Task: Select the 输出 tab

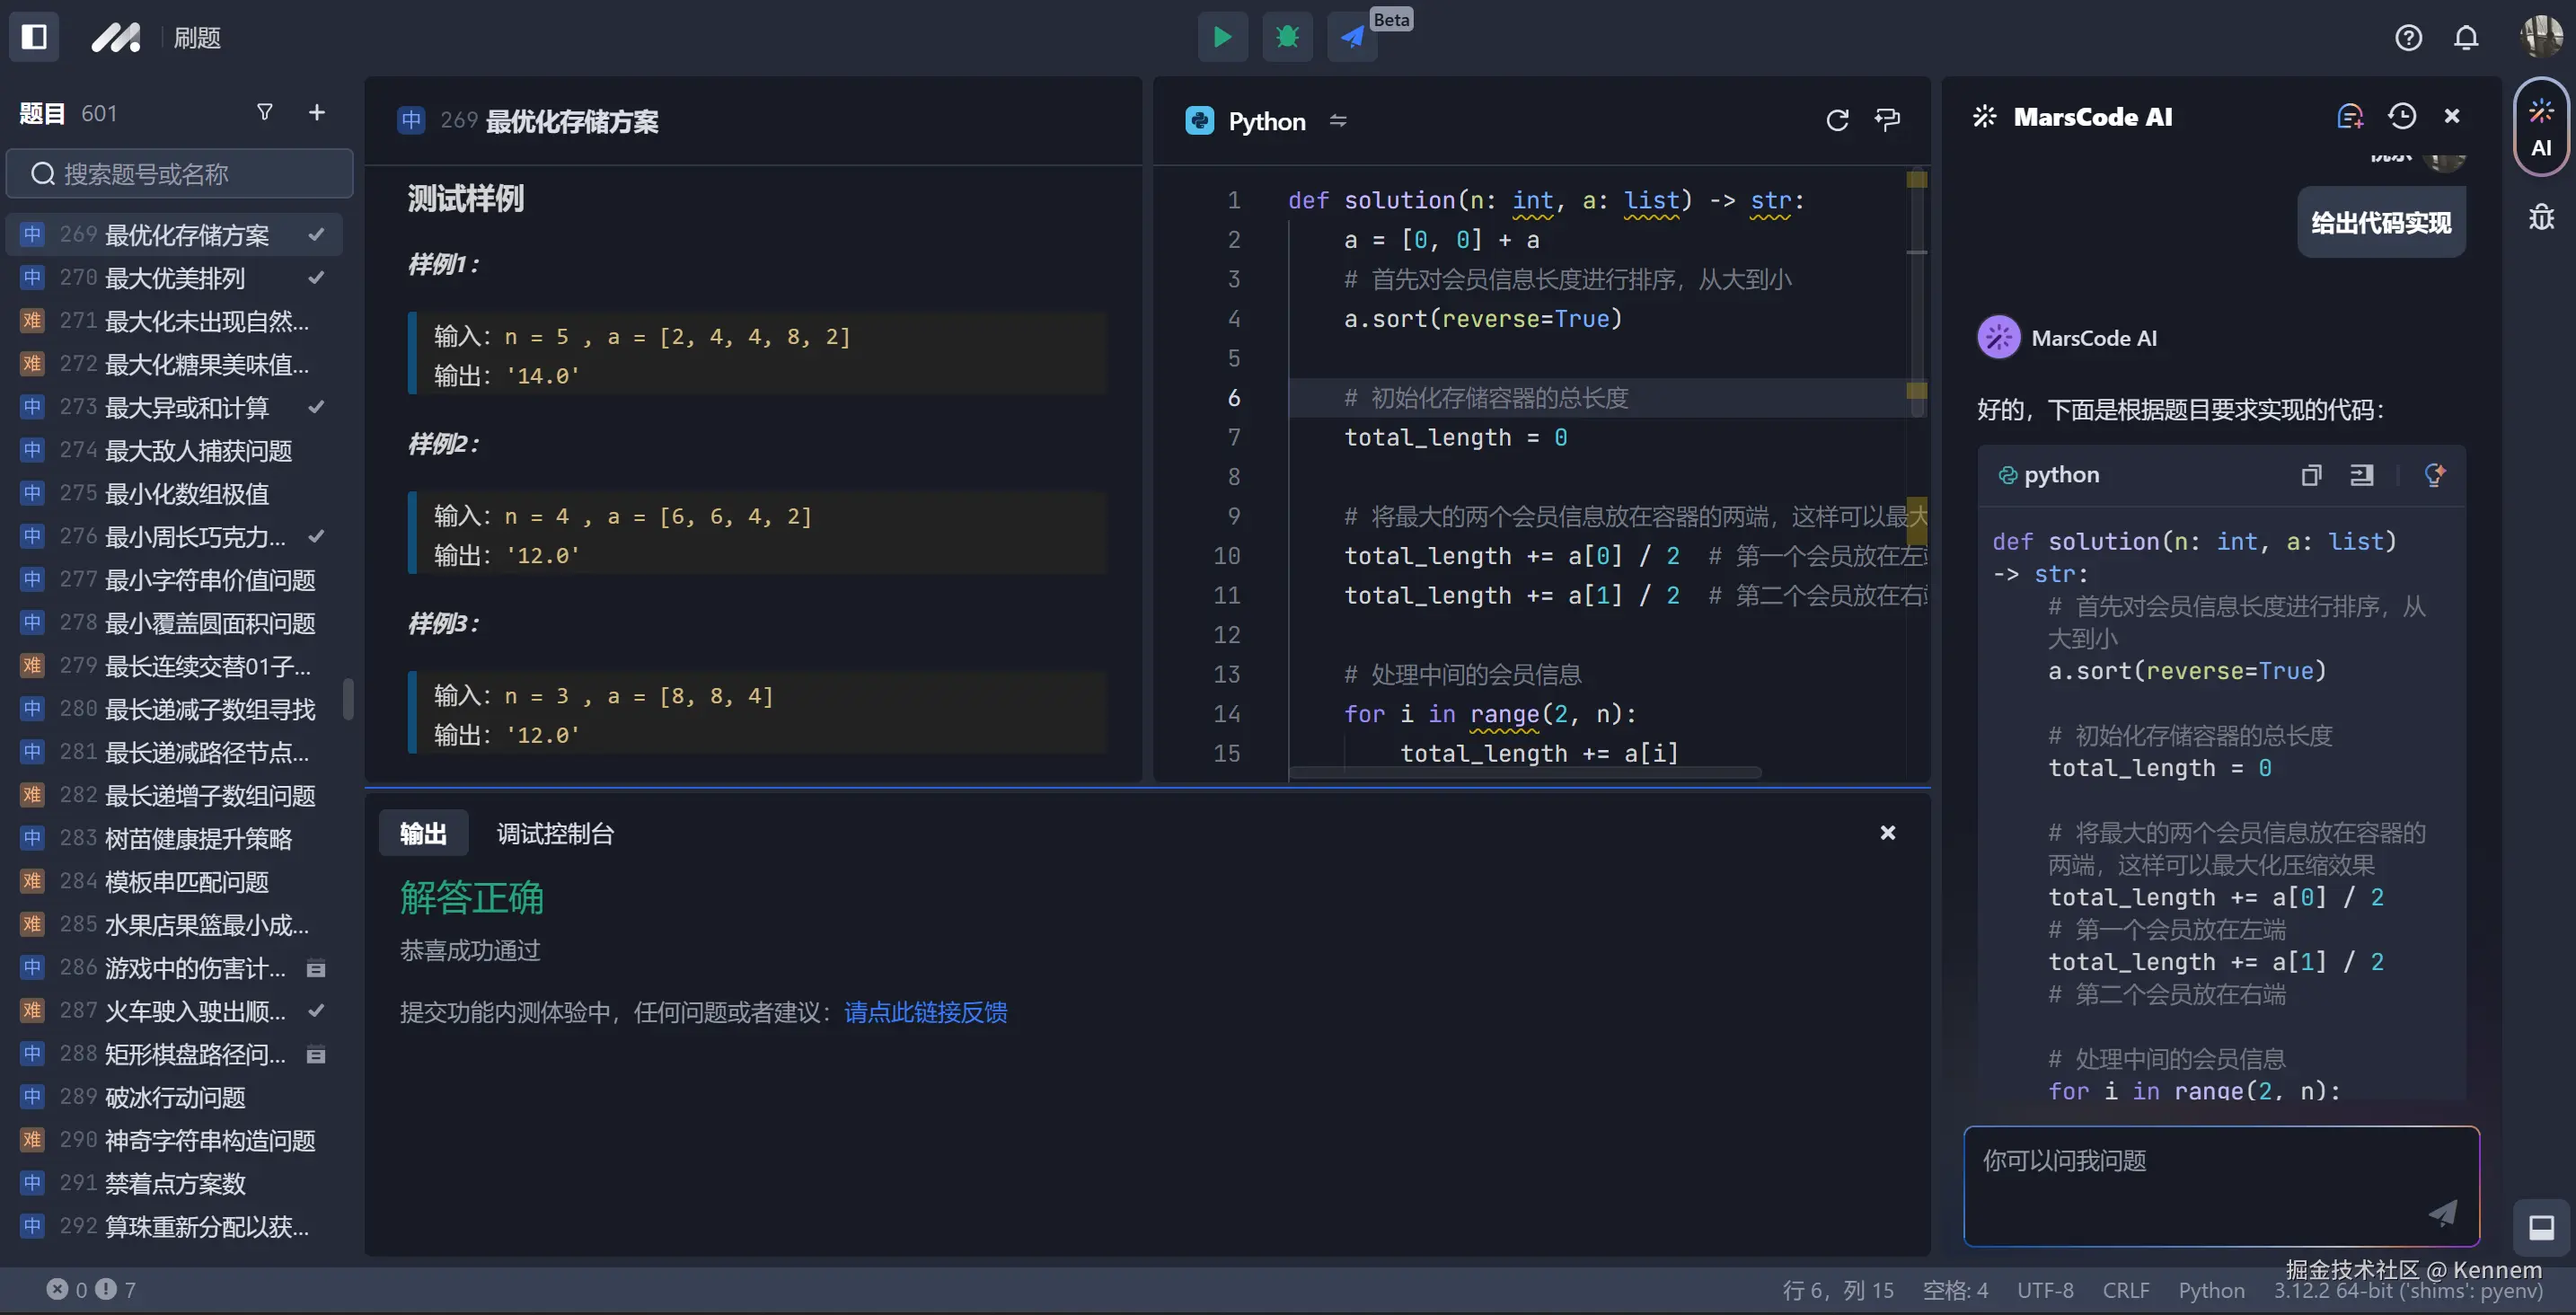Action: [x=423, y=834]
